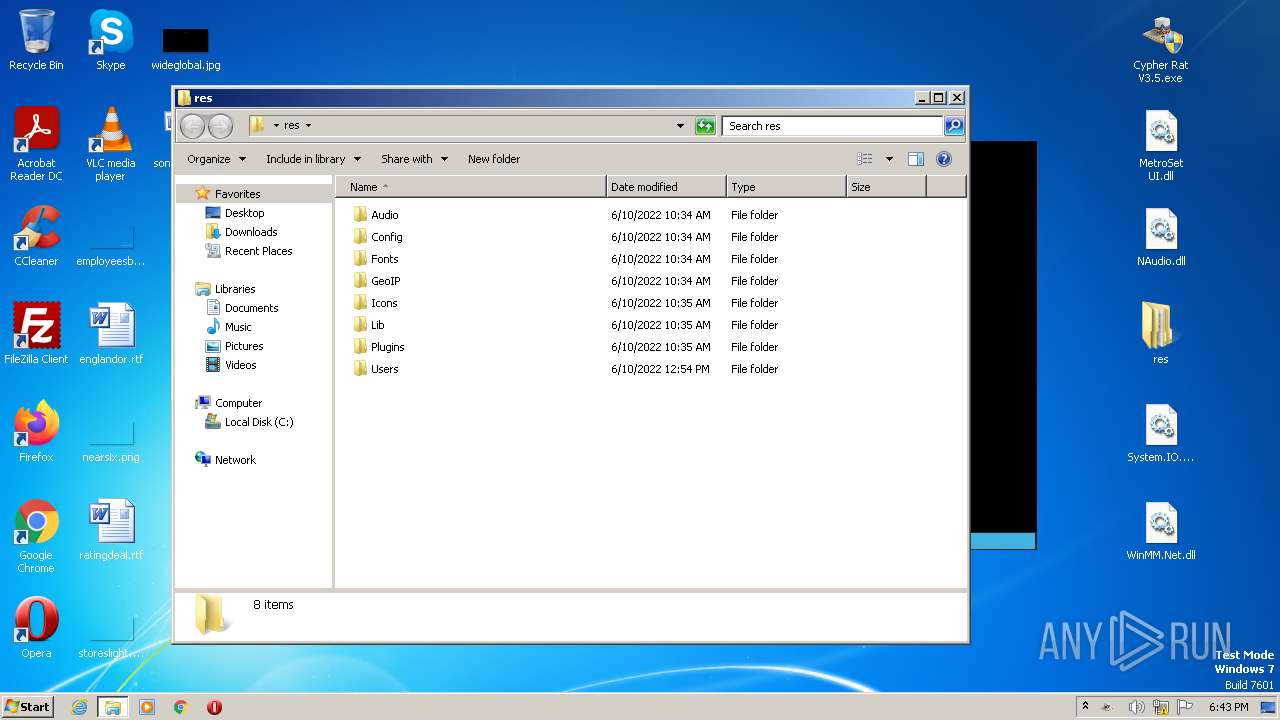Select the VLC media player shortcut

[x=110, y=145]
